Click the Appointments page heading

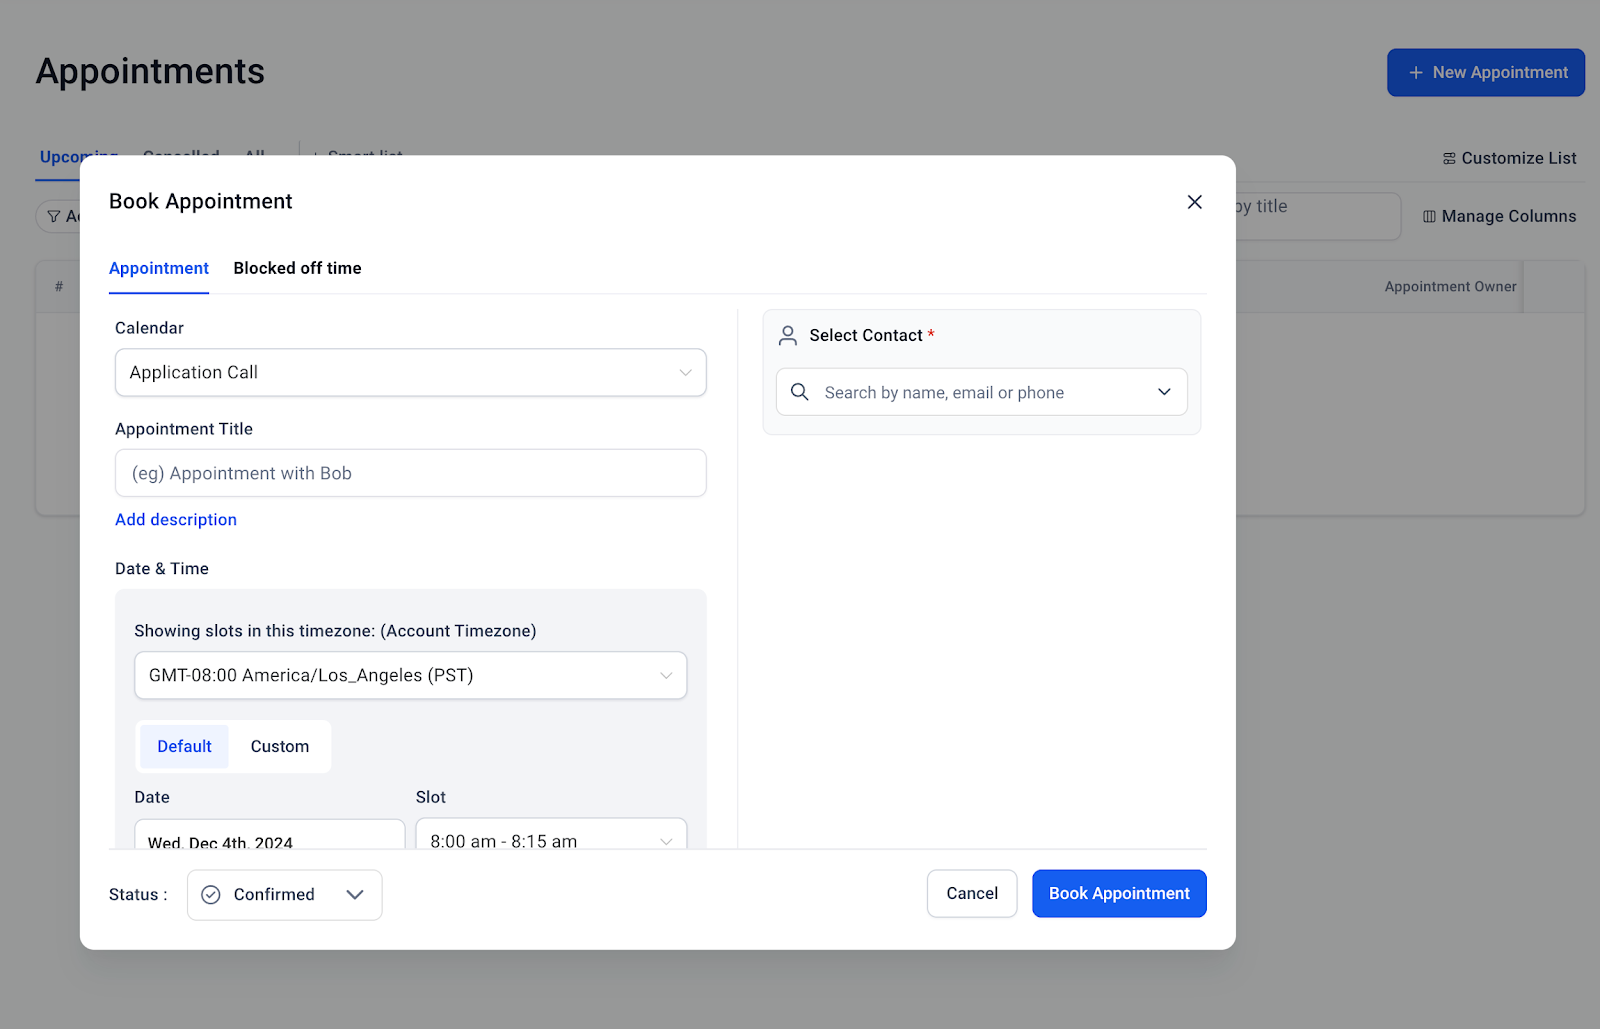(150, 72)
